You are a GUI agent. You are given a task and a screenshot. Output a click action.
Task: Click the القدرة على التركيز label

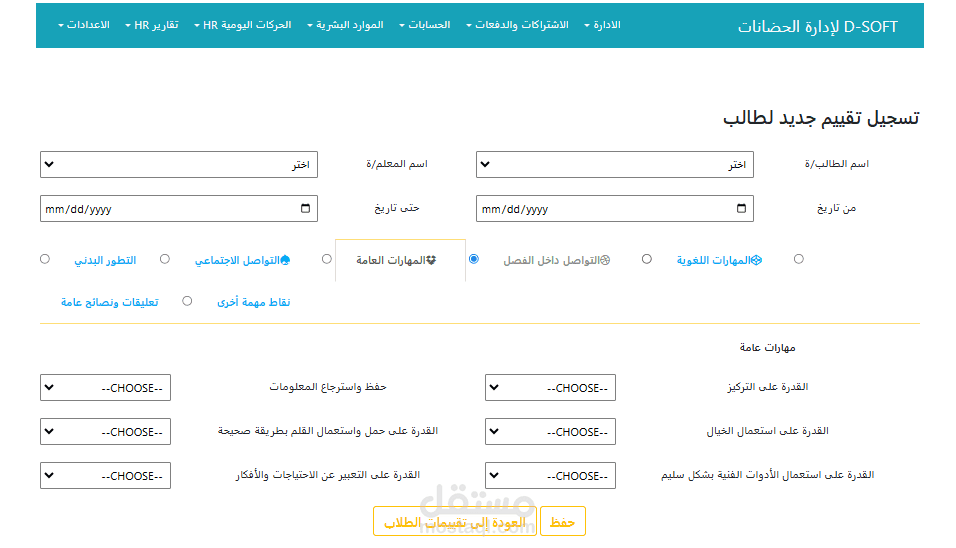768,387
